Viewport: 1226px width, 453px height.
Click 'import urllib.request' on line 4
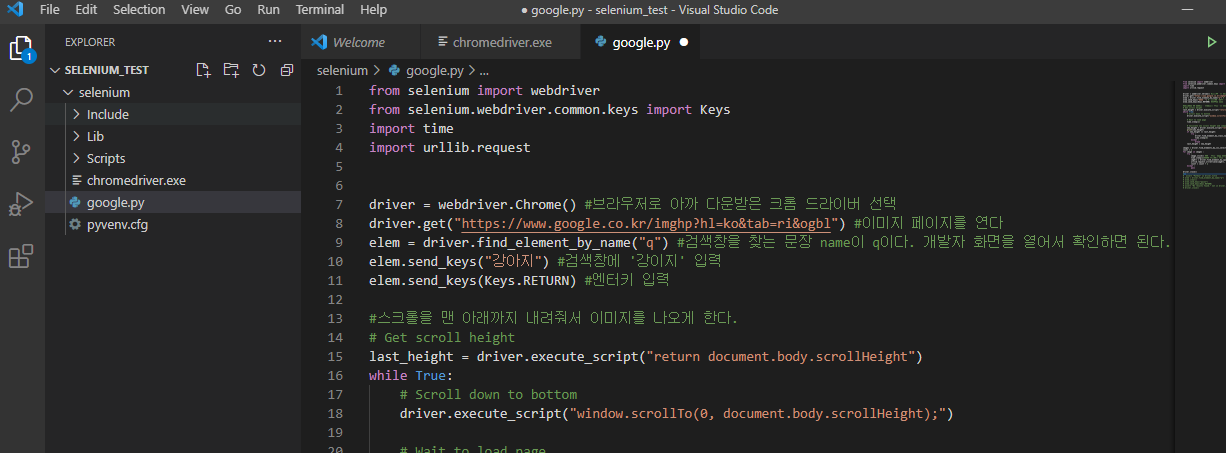pyautogui.click(x=450, y=147)
